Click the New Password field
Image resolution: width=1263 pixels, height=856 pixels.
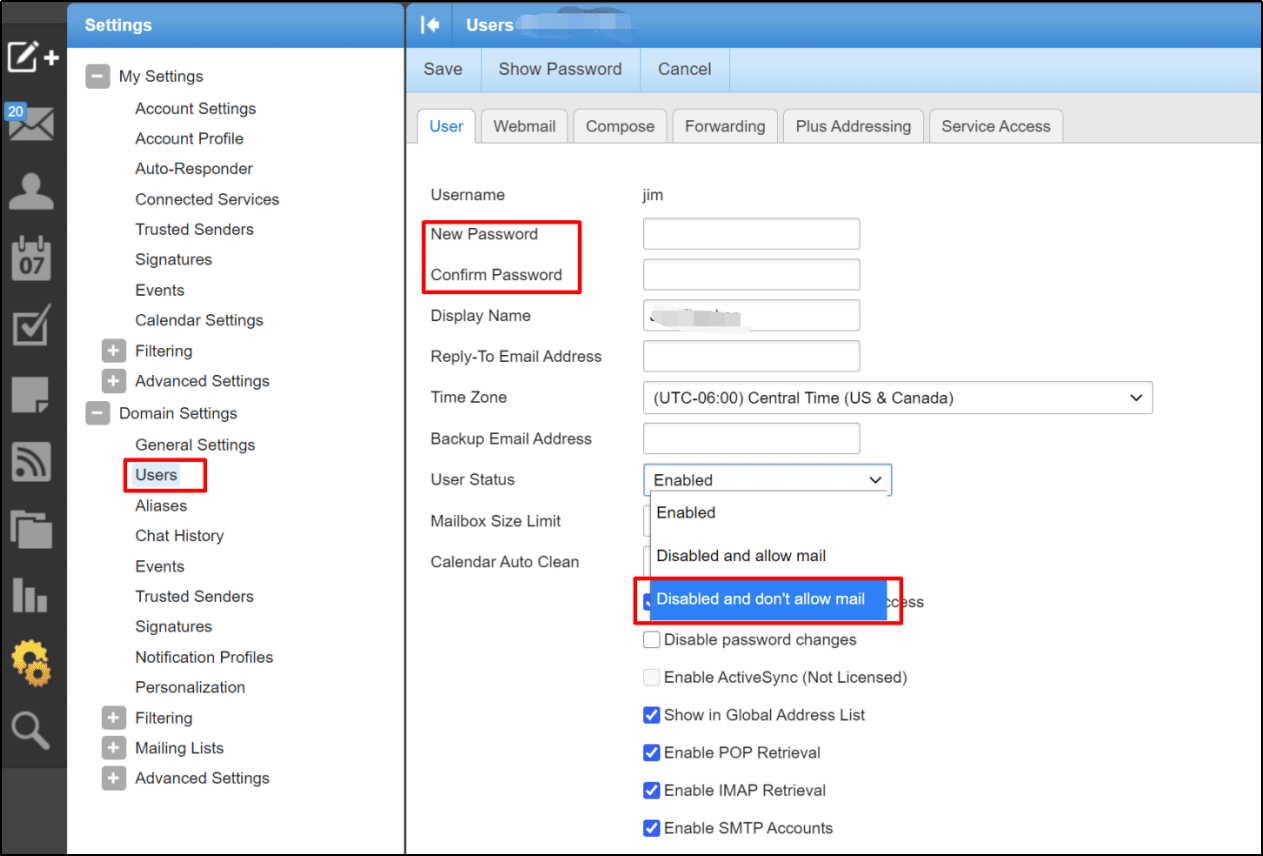tap(751, 234)
